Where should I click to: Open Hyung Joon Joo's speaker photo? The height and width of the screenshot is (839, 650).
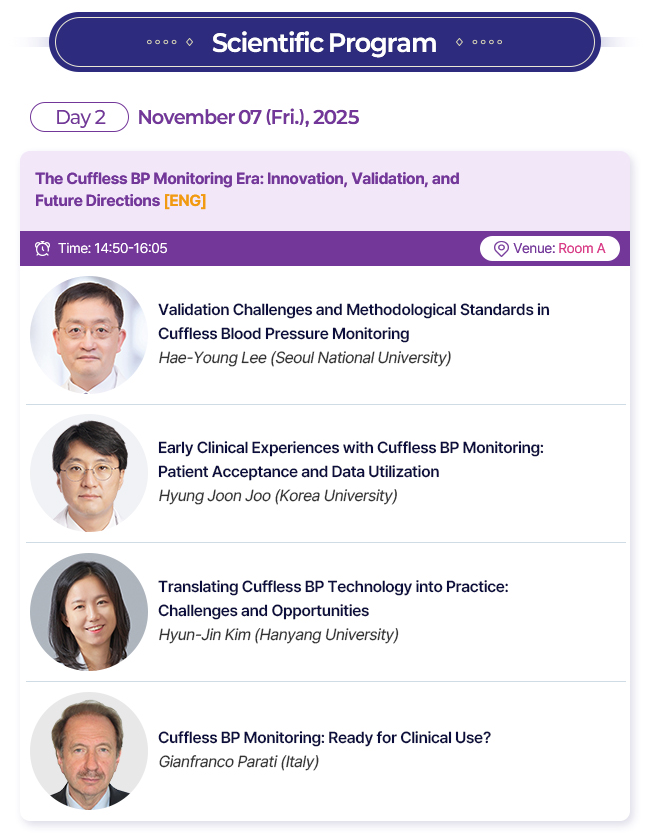click(x=88, y=473)
